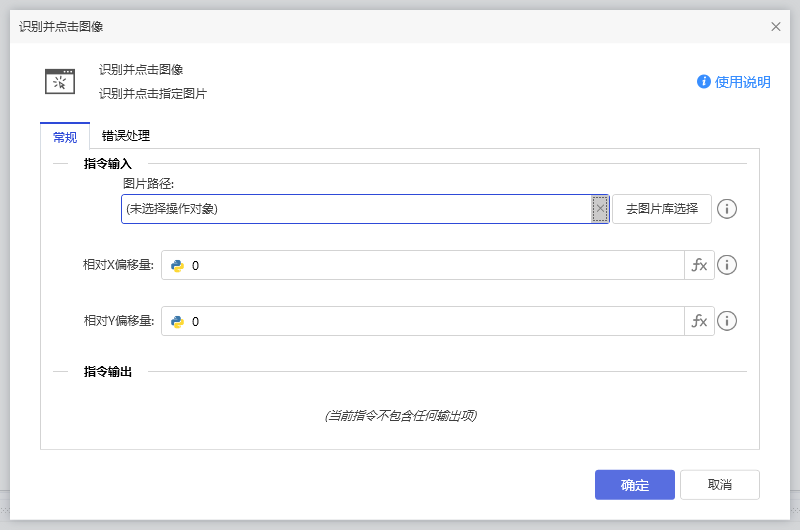This screenshot has width=800, height=530.
Task: Close the 识别并点击图像 dialog window
Action: pos(776,27)
